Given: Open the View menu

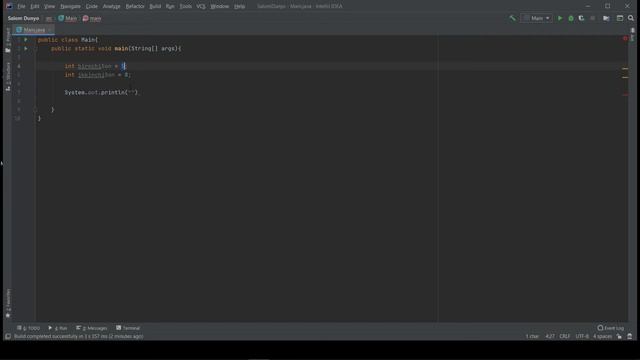Looking at the screenshot, I should pos(49,7).
